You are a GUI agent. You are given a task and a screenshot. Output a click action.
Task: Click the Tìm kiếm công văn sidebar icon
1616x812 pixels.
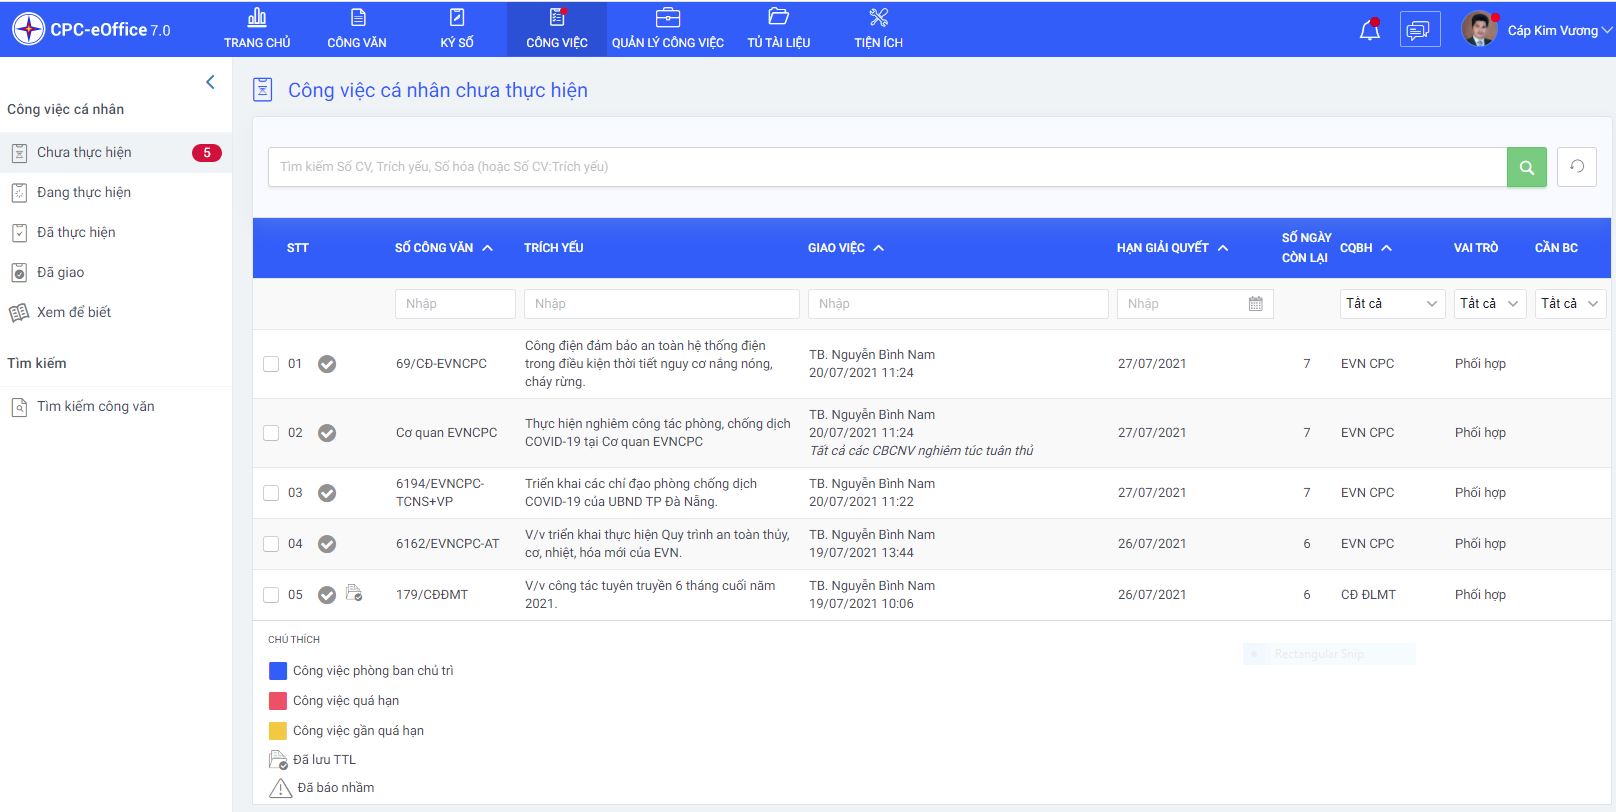coord(19,407)
